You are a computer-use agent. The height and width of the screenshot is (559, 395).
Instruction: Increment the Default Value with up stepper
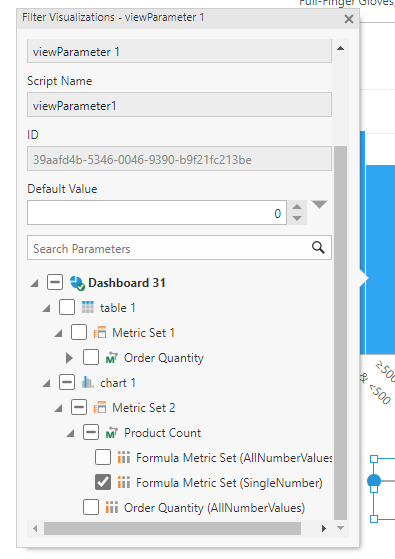click(x=297, y=207)
